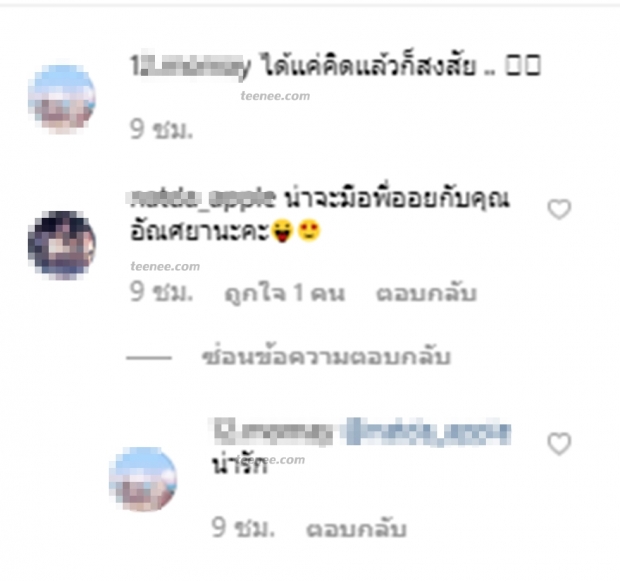
Task: Collapse replies via ซ่อนข้อความตอบกลับ
Action: [326, 357]
